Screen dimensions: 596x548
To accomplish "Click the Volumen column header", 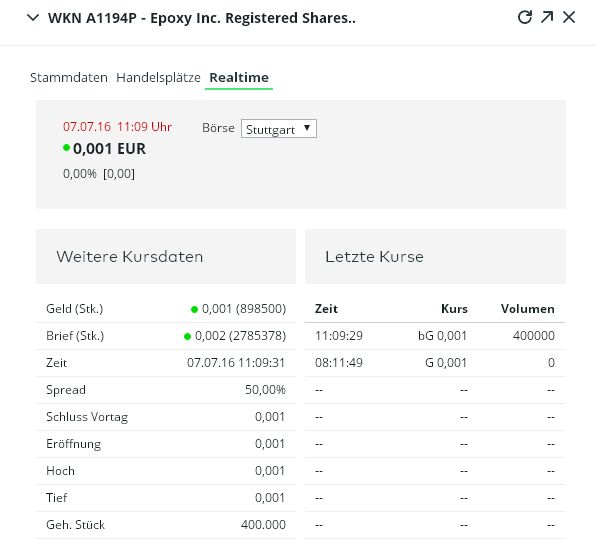I will 528,309.
